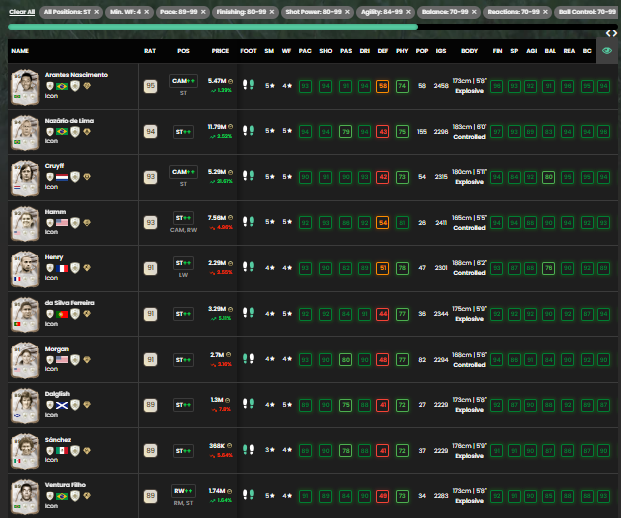
Task: Open the Ventura Filho player link
Action: [65, 485]
